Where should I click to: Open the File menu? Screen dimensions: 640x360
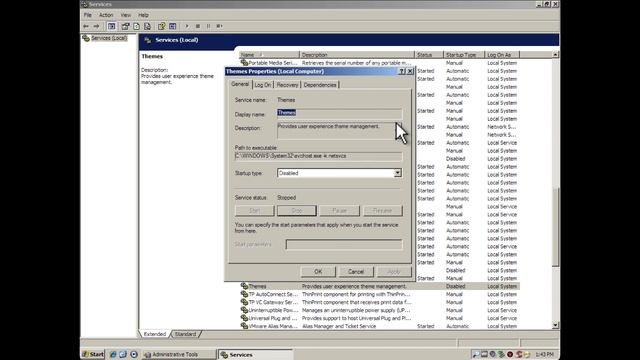point(88,15)
